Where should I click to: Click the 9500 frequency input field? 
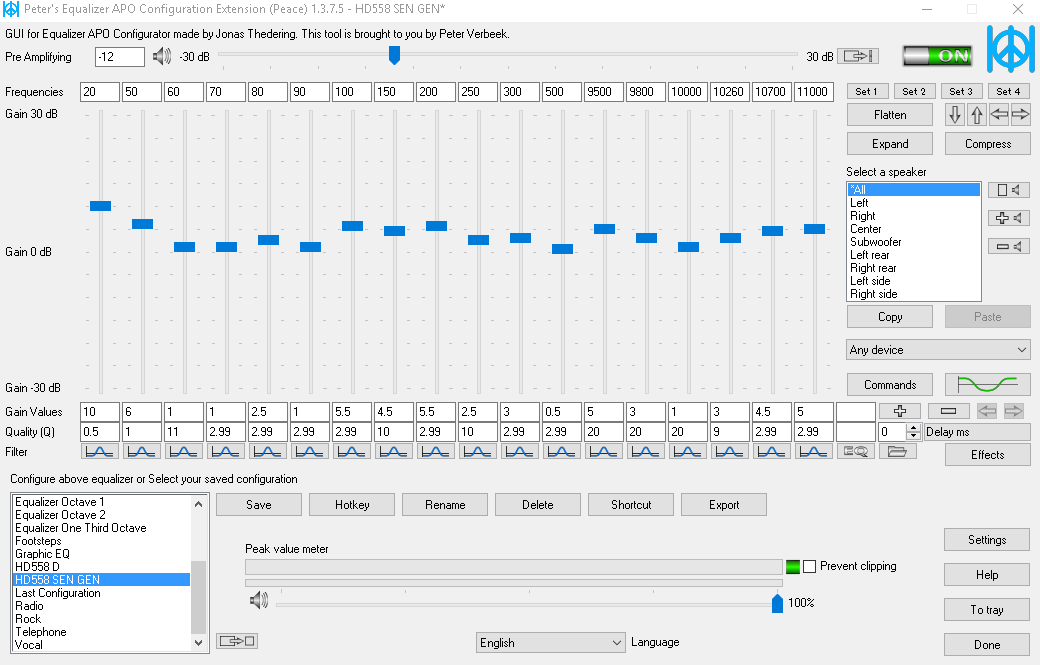pyautogui.click(x=604, y=91)
